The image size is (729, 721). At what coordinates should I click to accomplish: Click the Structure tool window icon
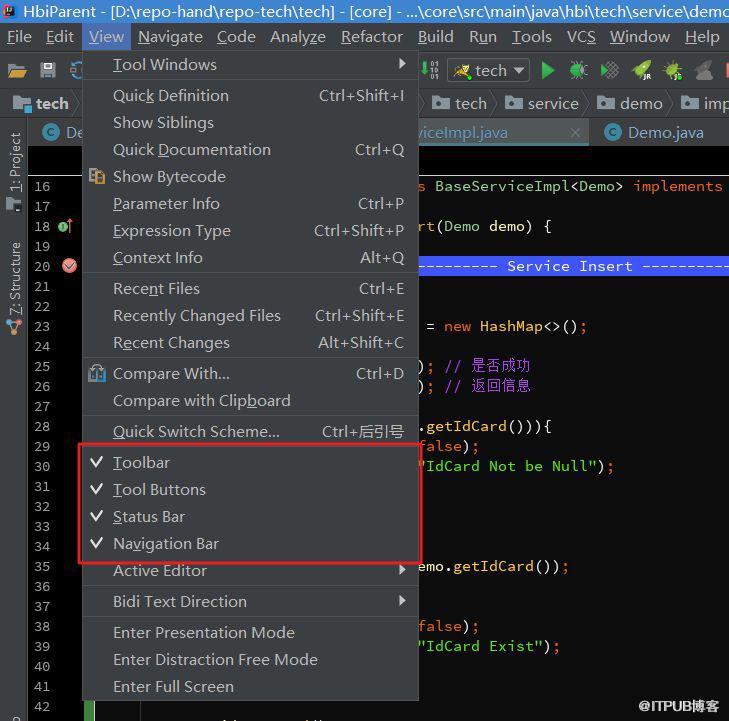pos(14,327)
